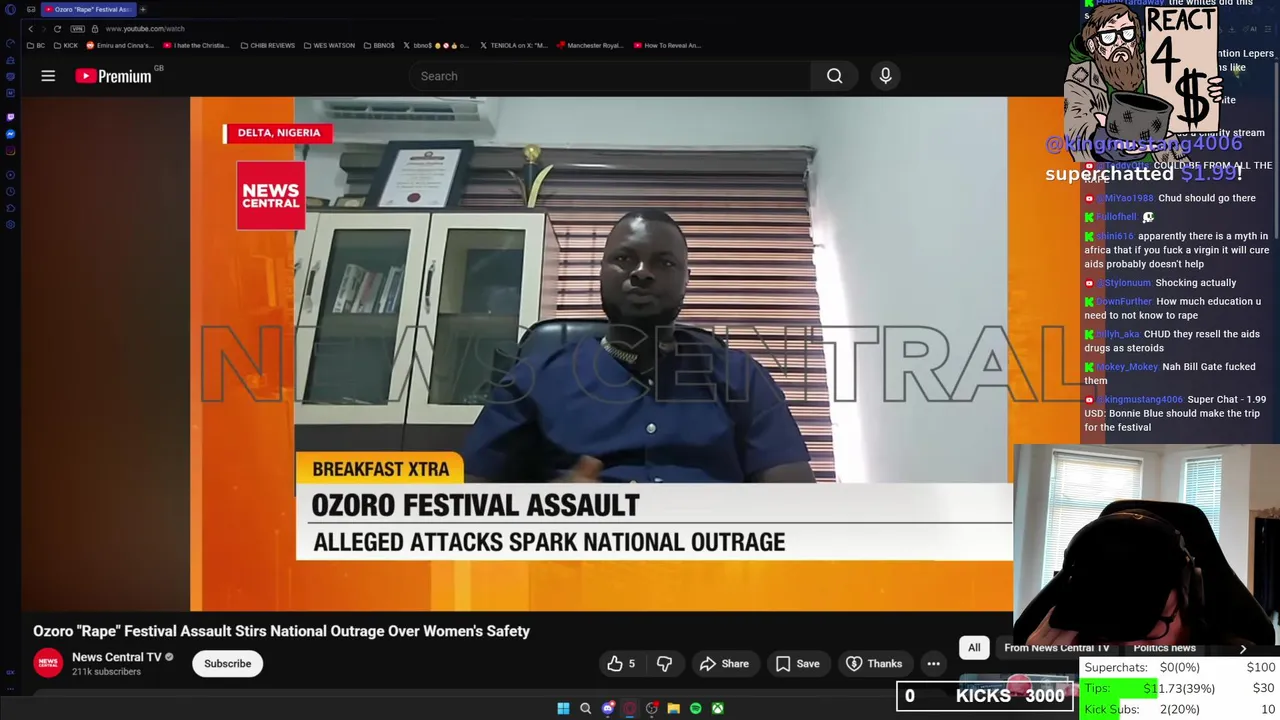Open the BC bookmarks folder
Viewport: 1280px width, 720px height.
click(x=36, y=45)
